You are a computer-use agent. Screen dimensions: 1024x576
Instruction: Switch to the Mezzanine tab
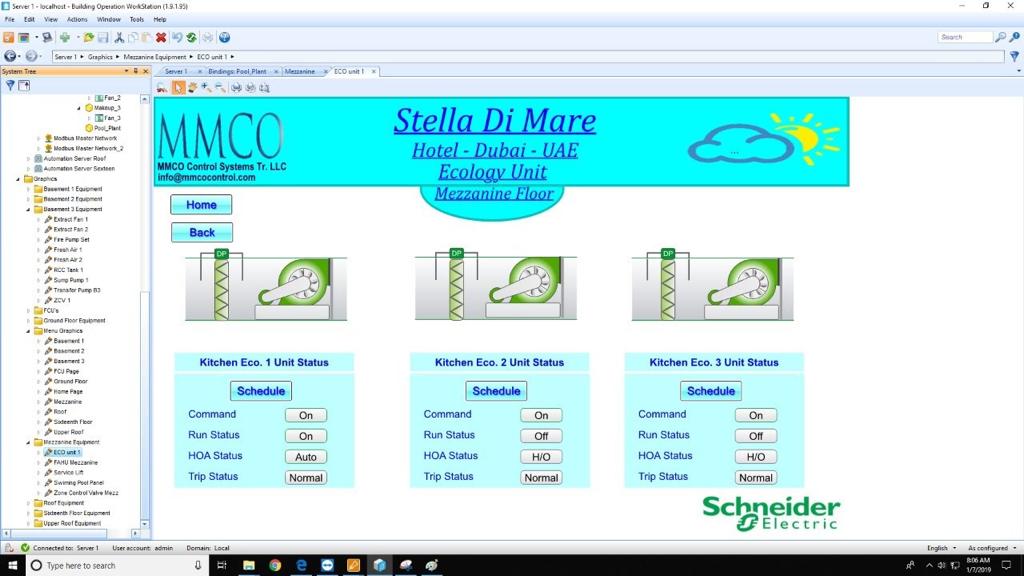pos(300,71)
